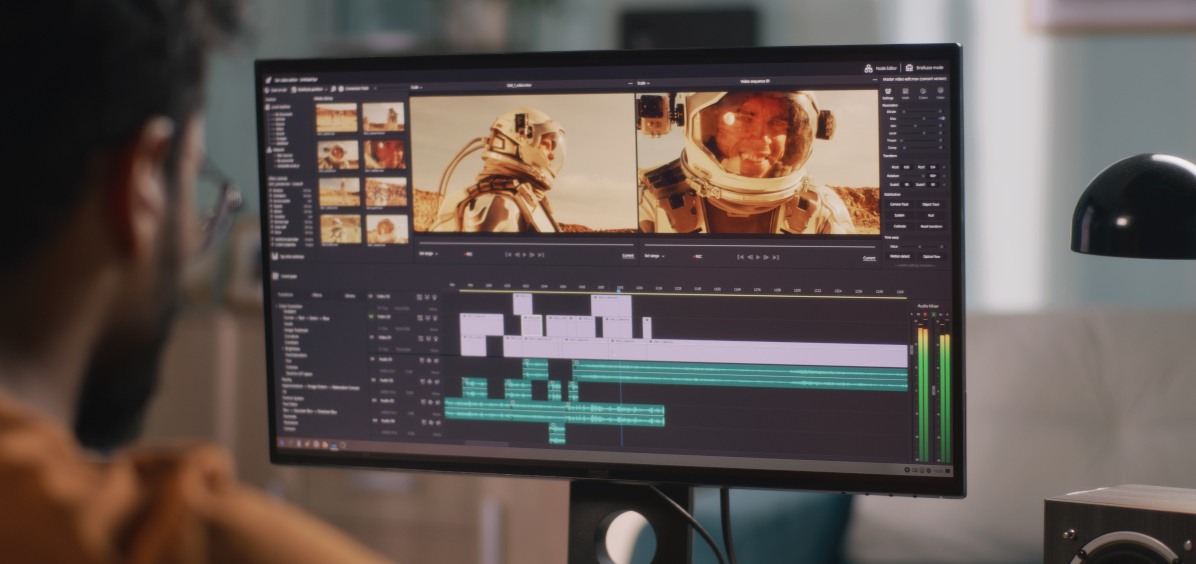Expand the Color Correction tree node

coord(276,306)
